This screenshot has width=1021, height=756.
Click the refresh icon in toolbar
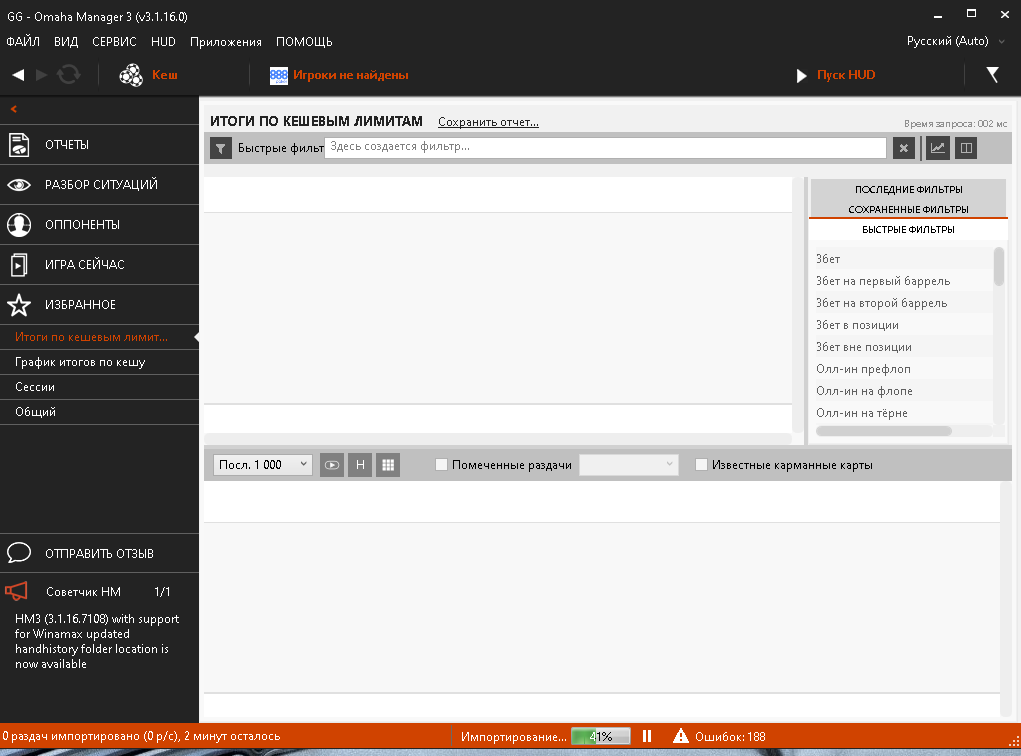point(68,75)
